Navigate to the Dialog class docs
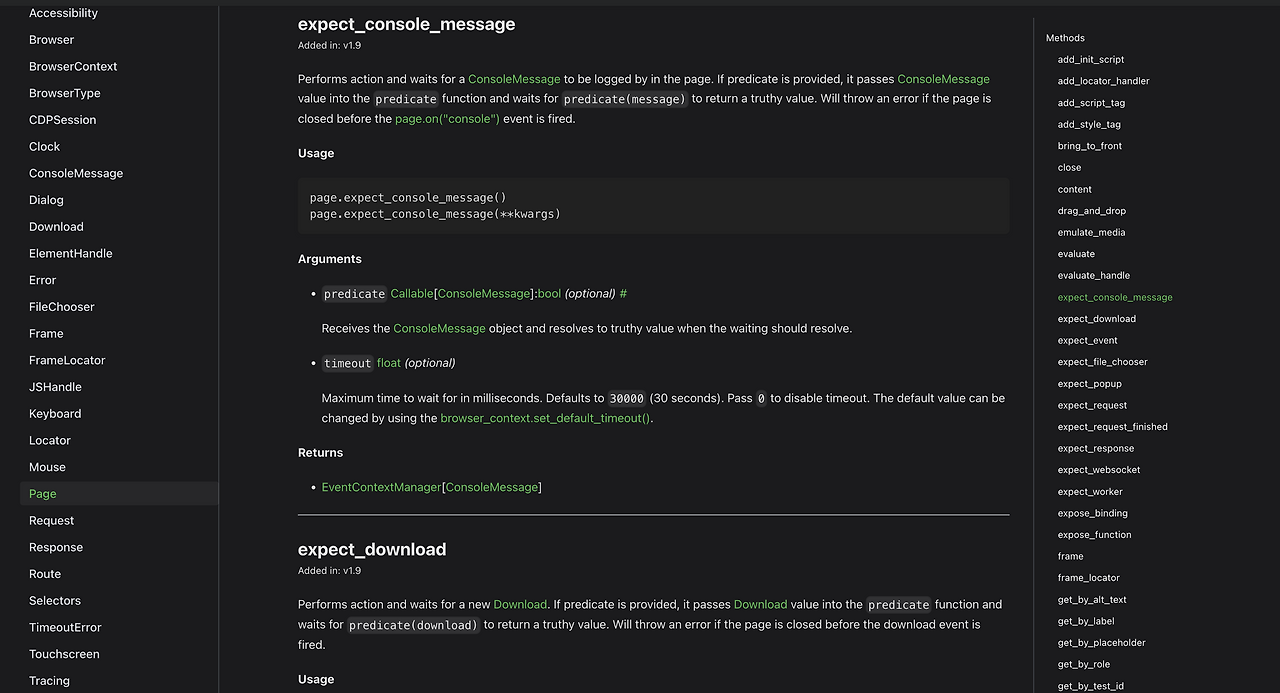This screenshot has width=1280, height=693. coord(47,200)
